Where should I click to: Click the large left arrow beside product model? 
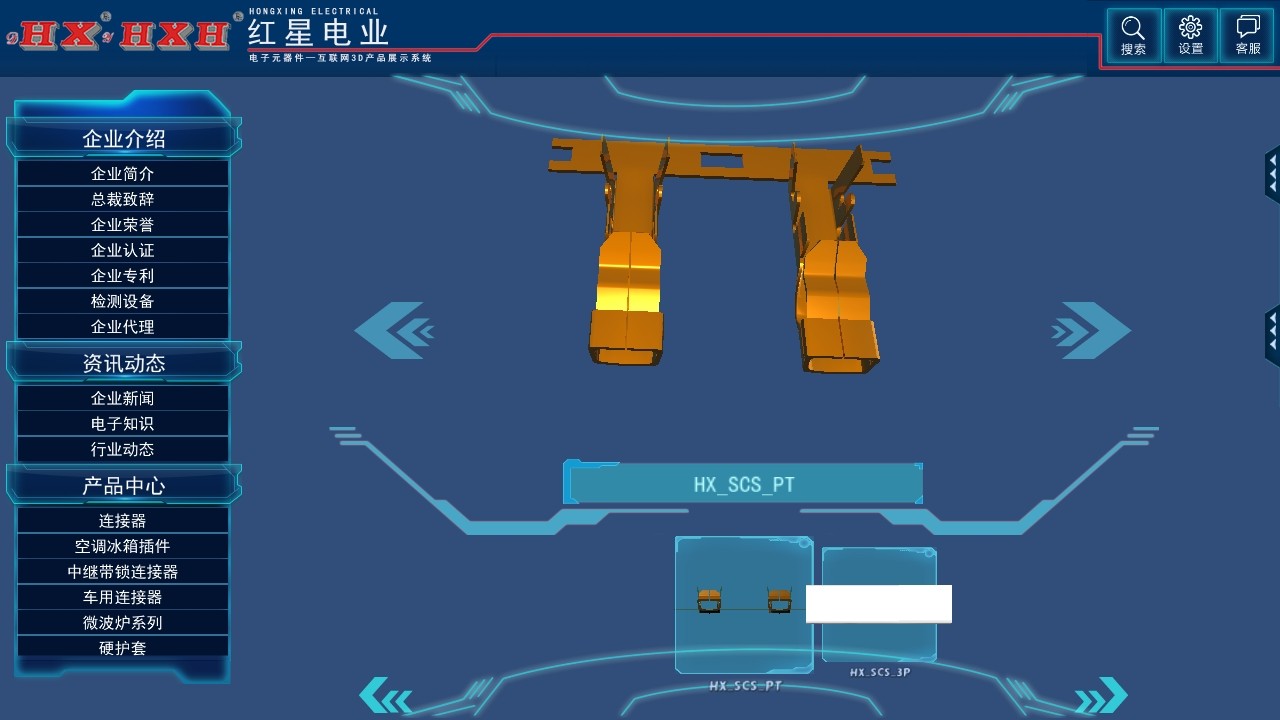coord(394,330)
